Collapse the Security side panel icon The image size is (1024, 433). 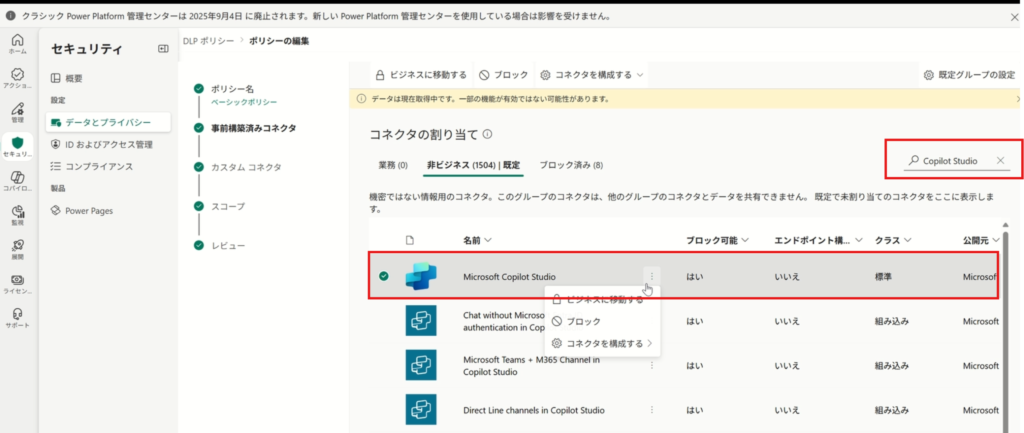pos(163,49)
